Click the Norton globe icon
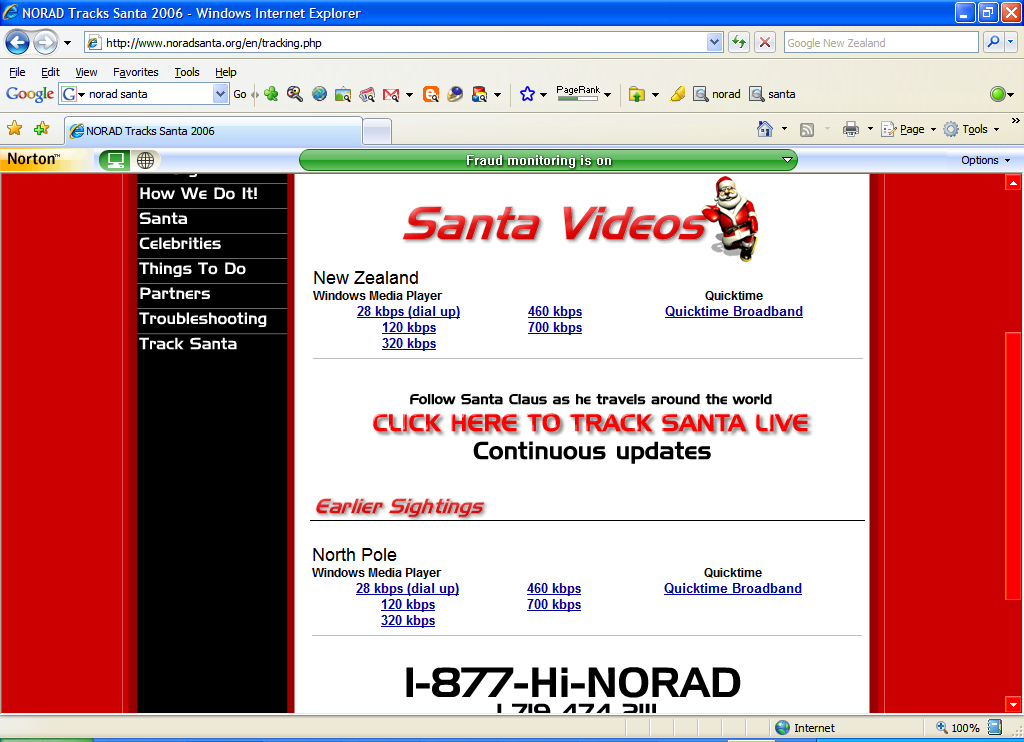The width and height of the screenshot is (1024, 742). pos(146,160)
